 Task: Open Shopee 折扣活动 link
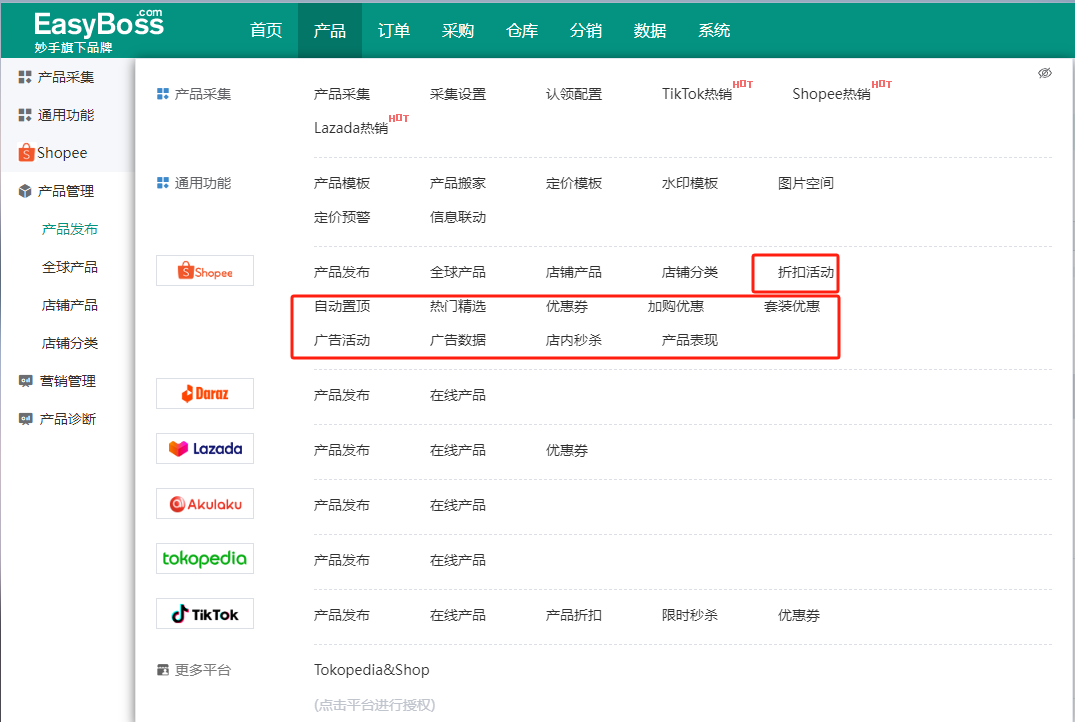pyautogui.click(x=806, y=272)
